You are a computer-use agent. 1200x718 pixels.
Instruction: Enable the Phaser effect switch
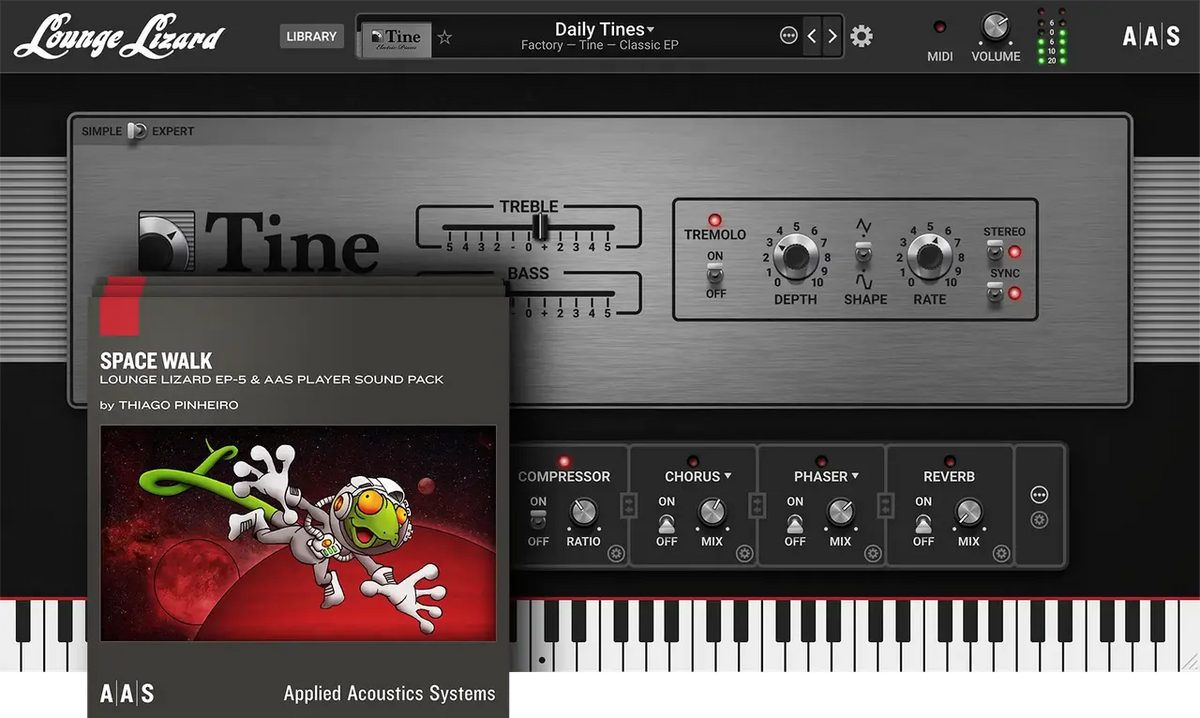795,522
